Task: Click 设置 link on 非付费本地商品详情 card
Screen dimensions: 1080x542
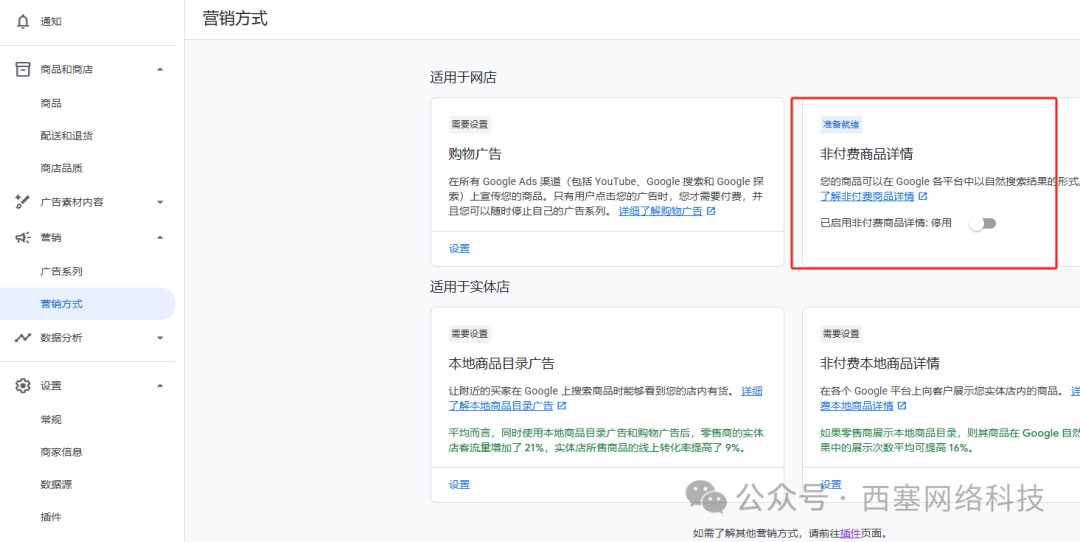Action: click(831, 484)
